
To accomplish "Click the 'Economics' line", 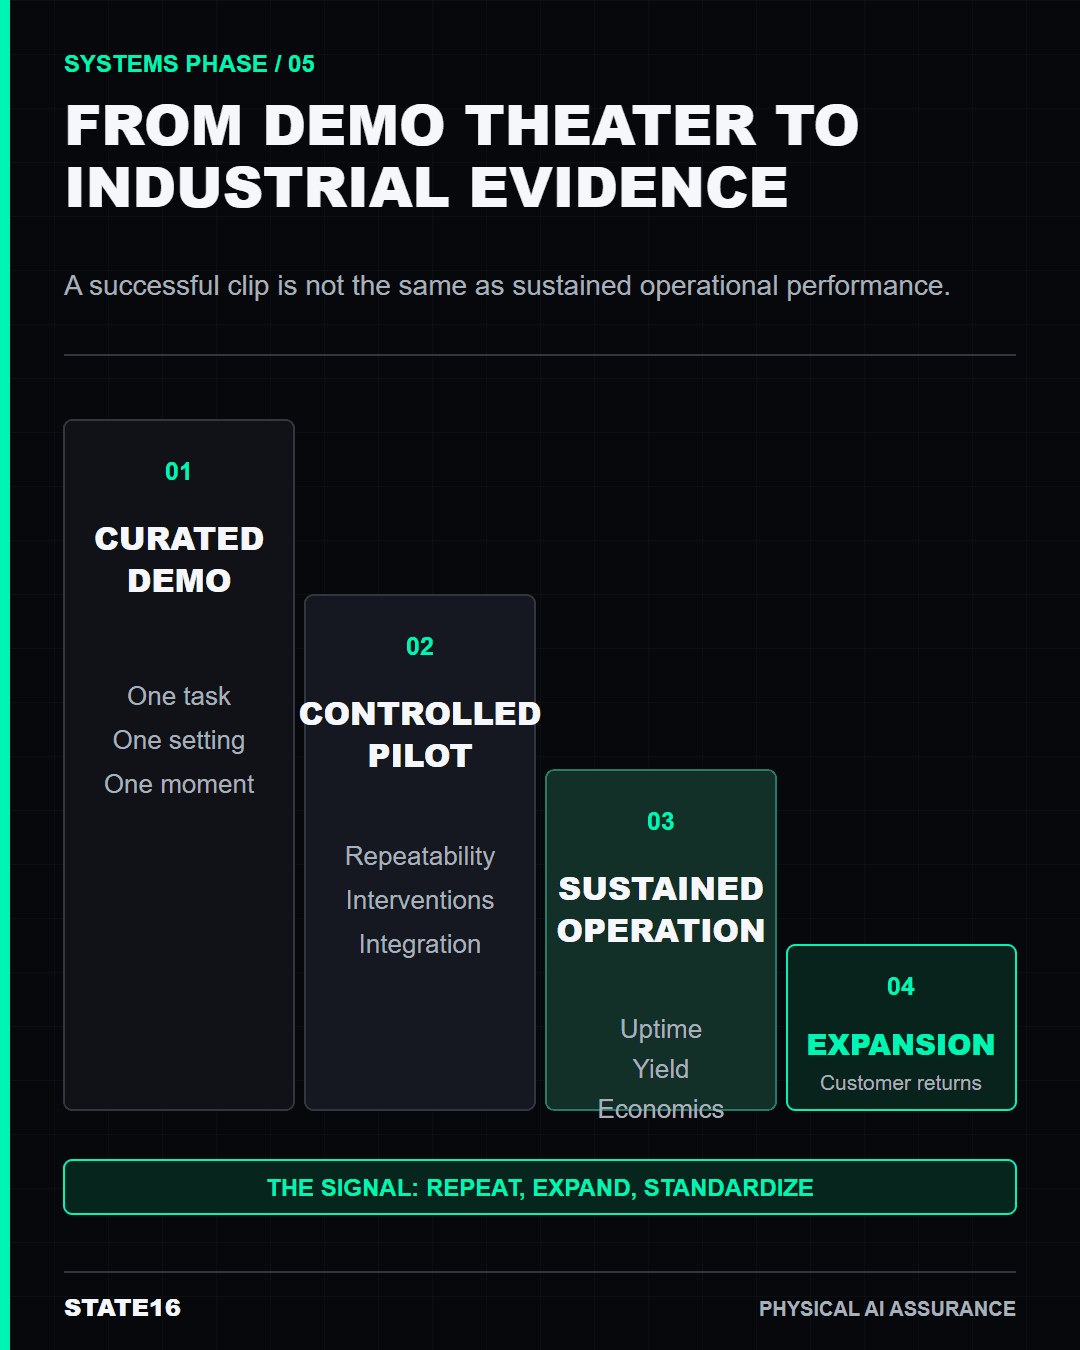I will coord(661,1109).
